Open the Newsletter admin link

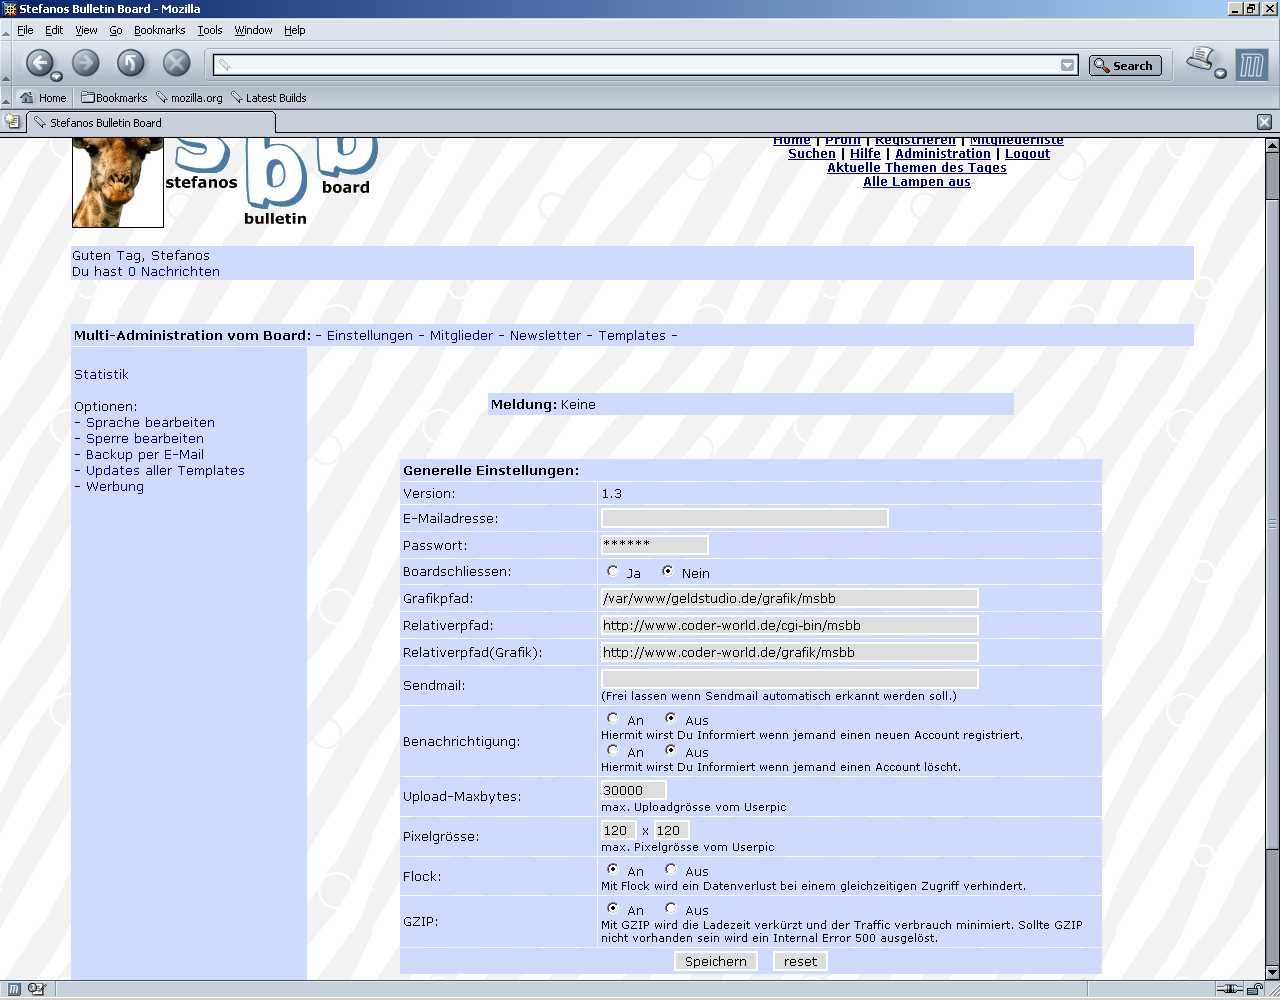point(545,336)
